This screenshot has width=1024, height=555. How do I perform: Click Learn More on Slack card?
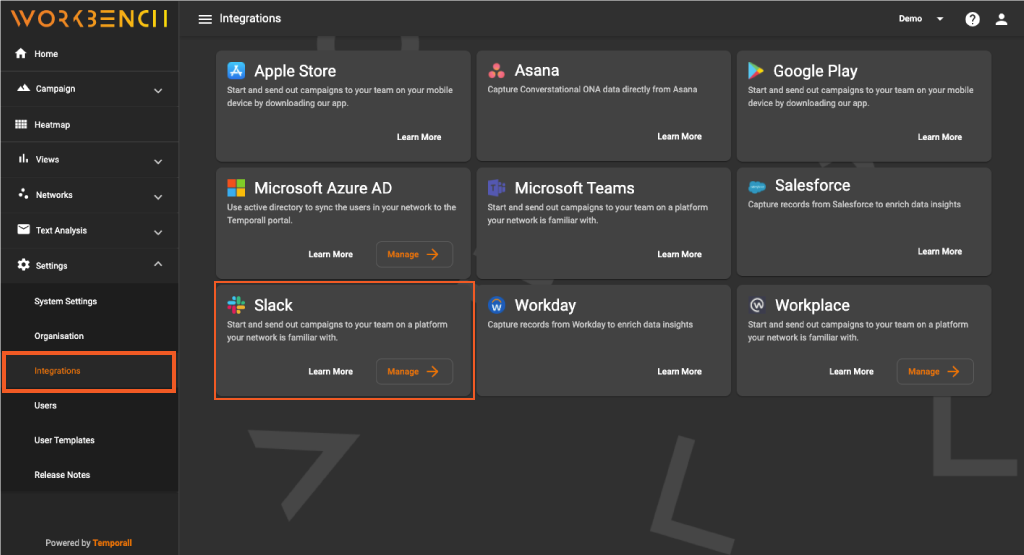pyautogui.click(x=330, y=372)
